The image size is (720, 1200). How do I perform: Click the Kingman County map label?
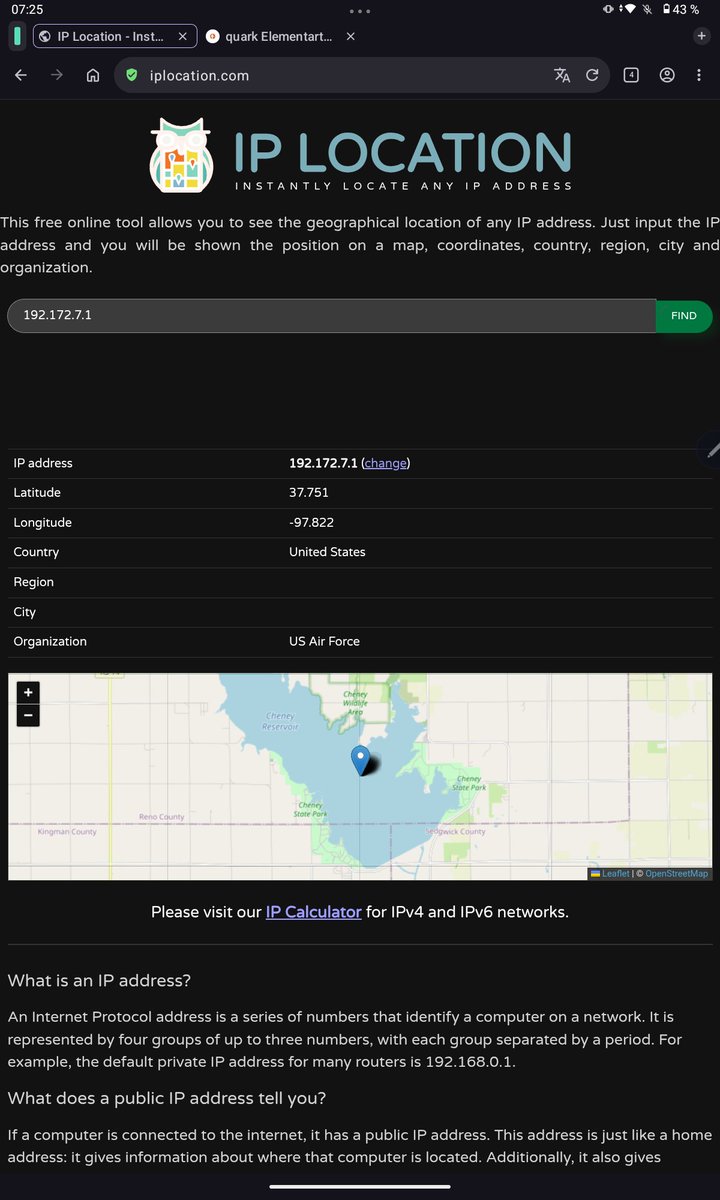point(67,832)
